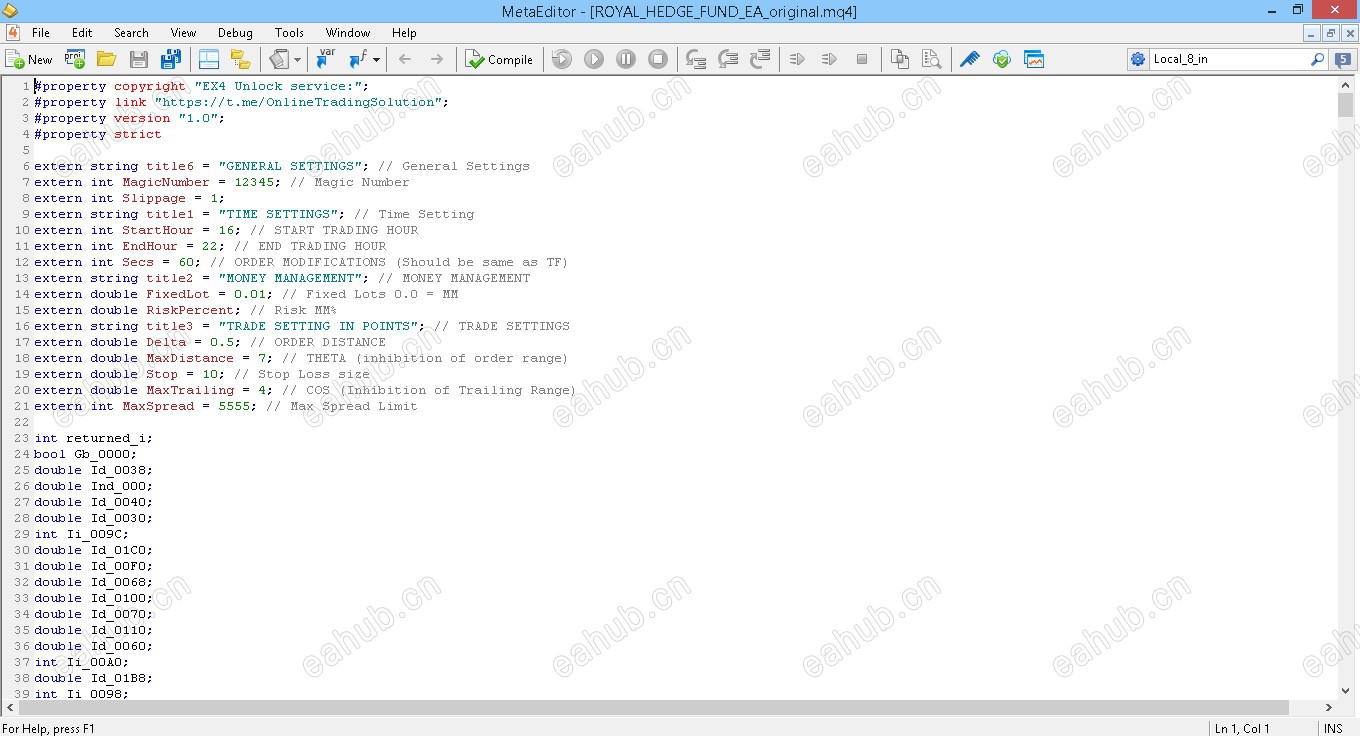Image resolution: width=1360 pixels, height=736 pixels.
Task: Save the current file with single floppy icon
Action: click(x=139, y=59)
